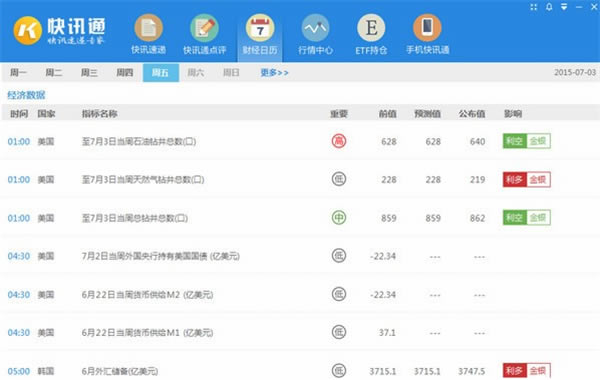Click the 韩国 country cell
Screen dimensions: 600x380
(x=46, y=371)
